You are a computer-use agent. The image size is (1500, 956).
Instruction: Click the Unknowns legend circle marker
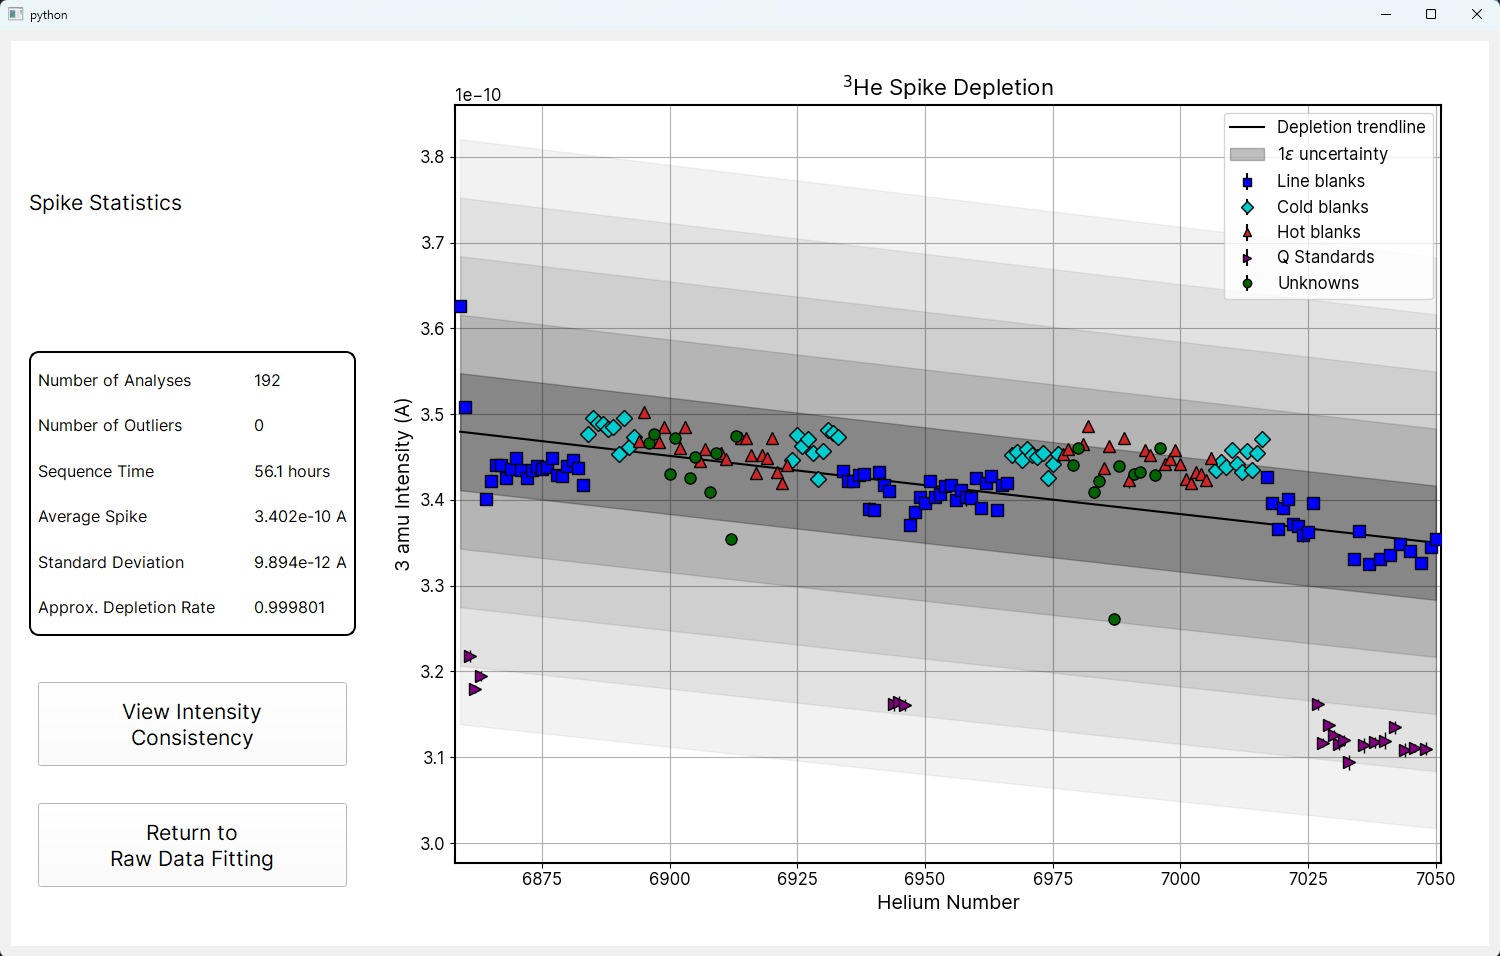(1247, 283)
